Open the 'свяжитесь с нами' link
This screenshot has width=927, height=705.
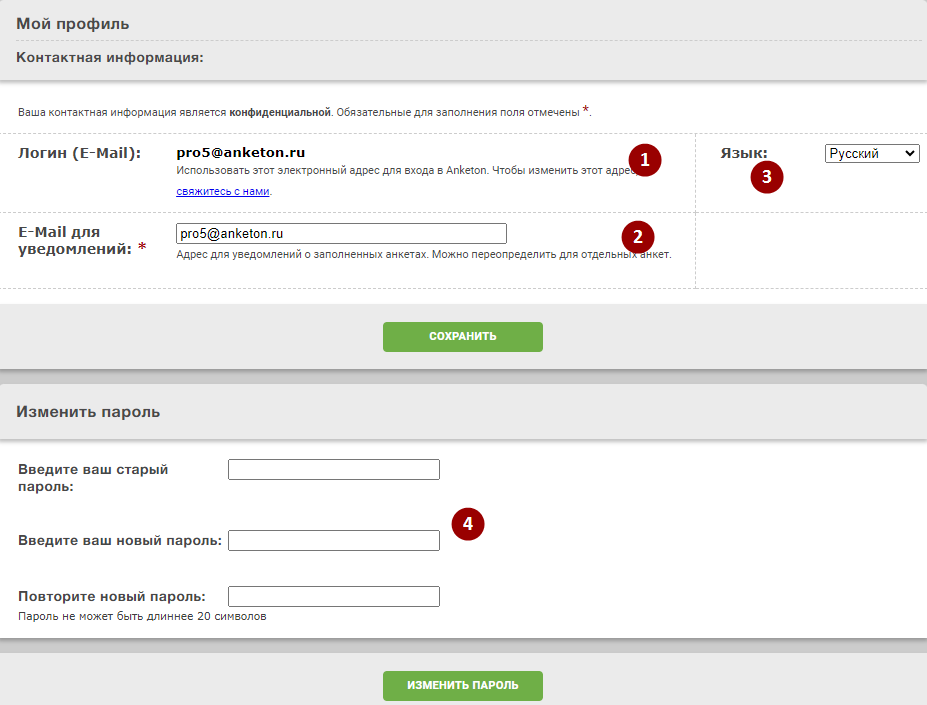[x=223, y=191]
